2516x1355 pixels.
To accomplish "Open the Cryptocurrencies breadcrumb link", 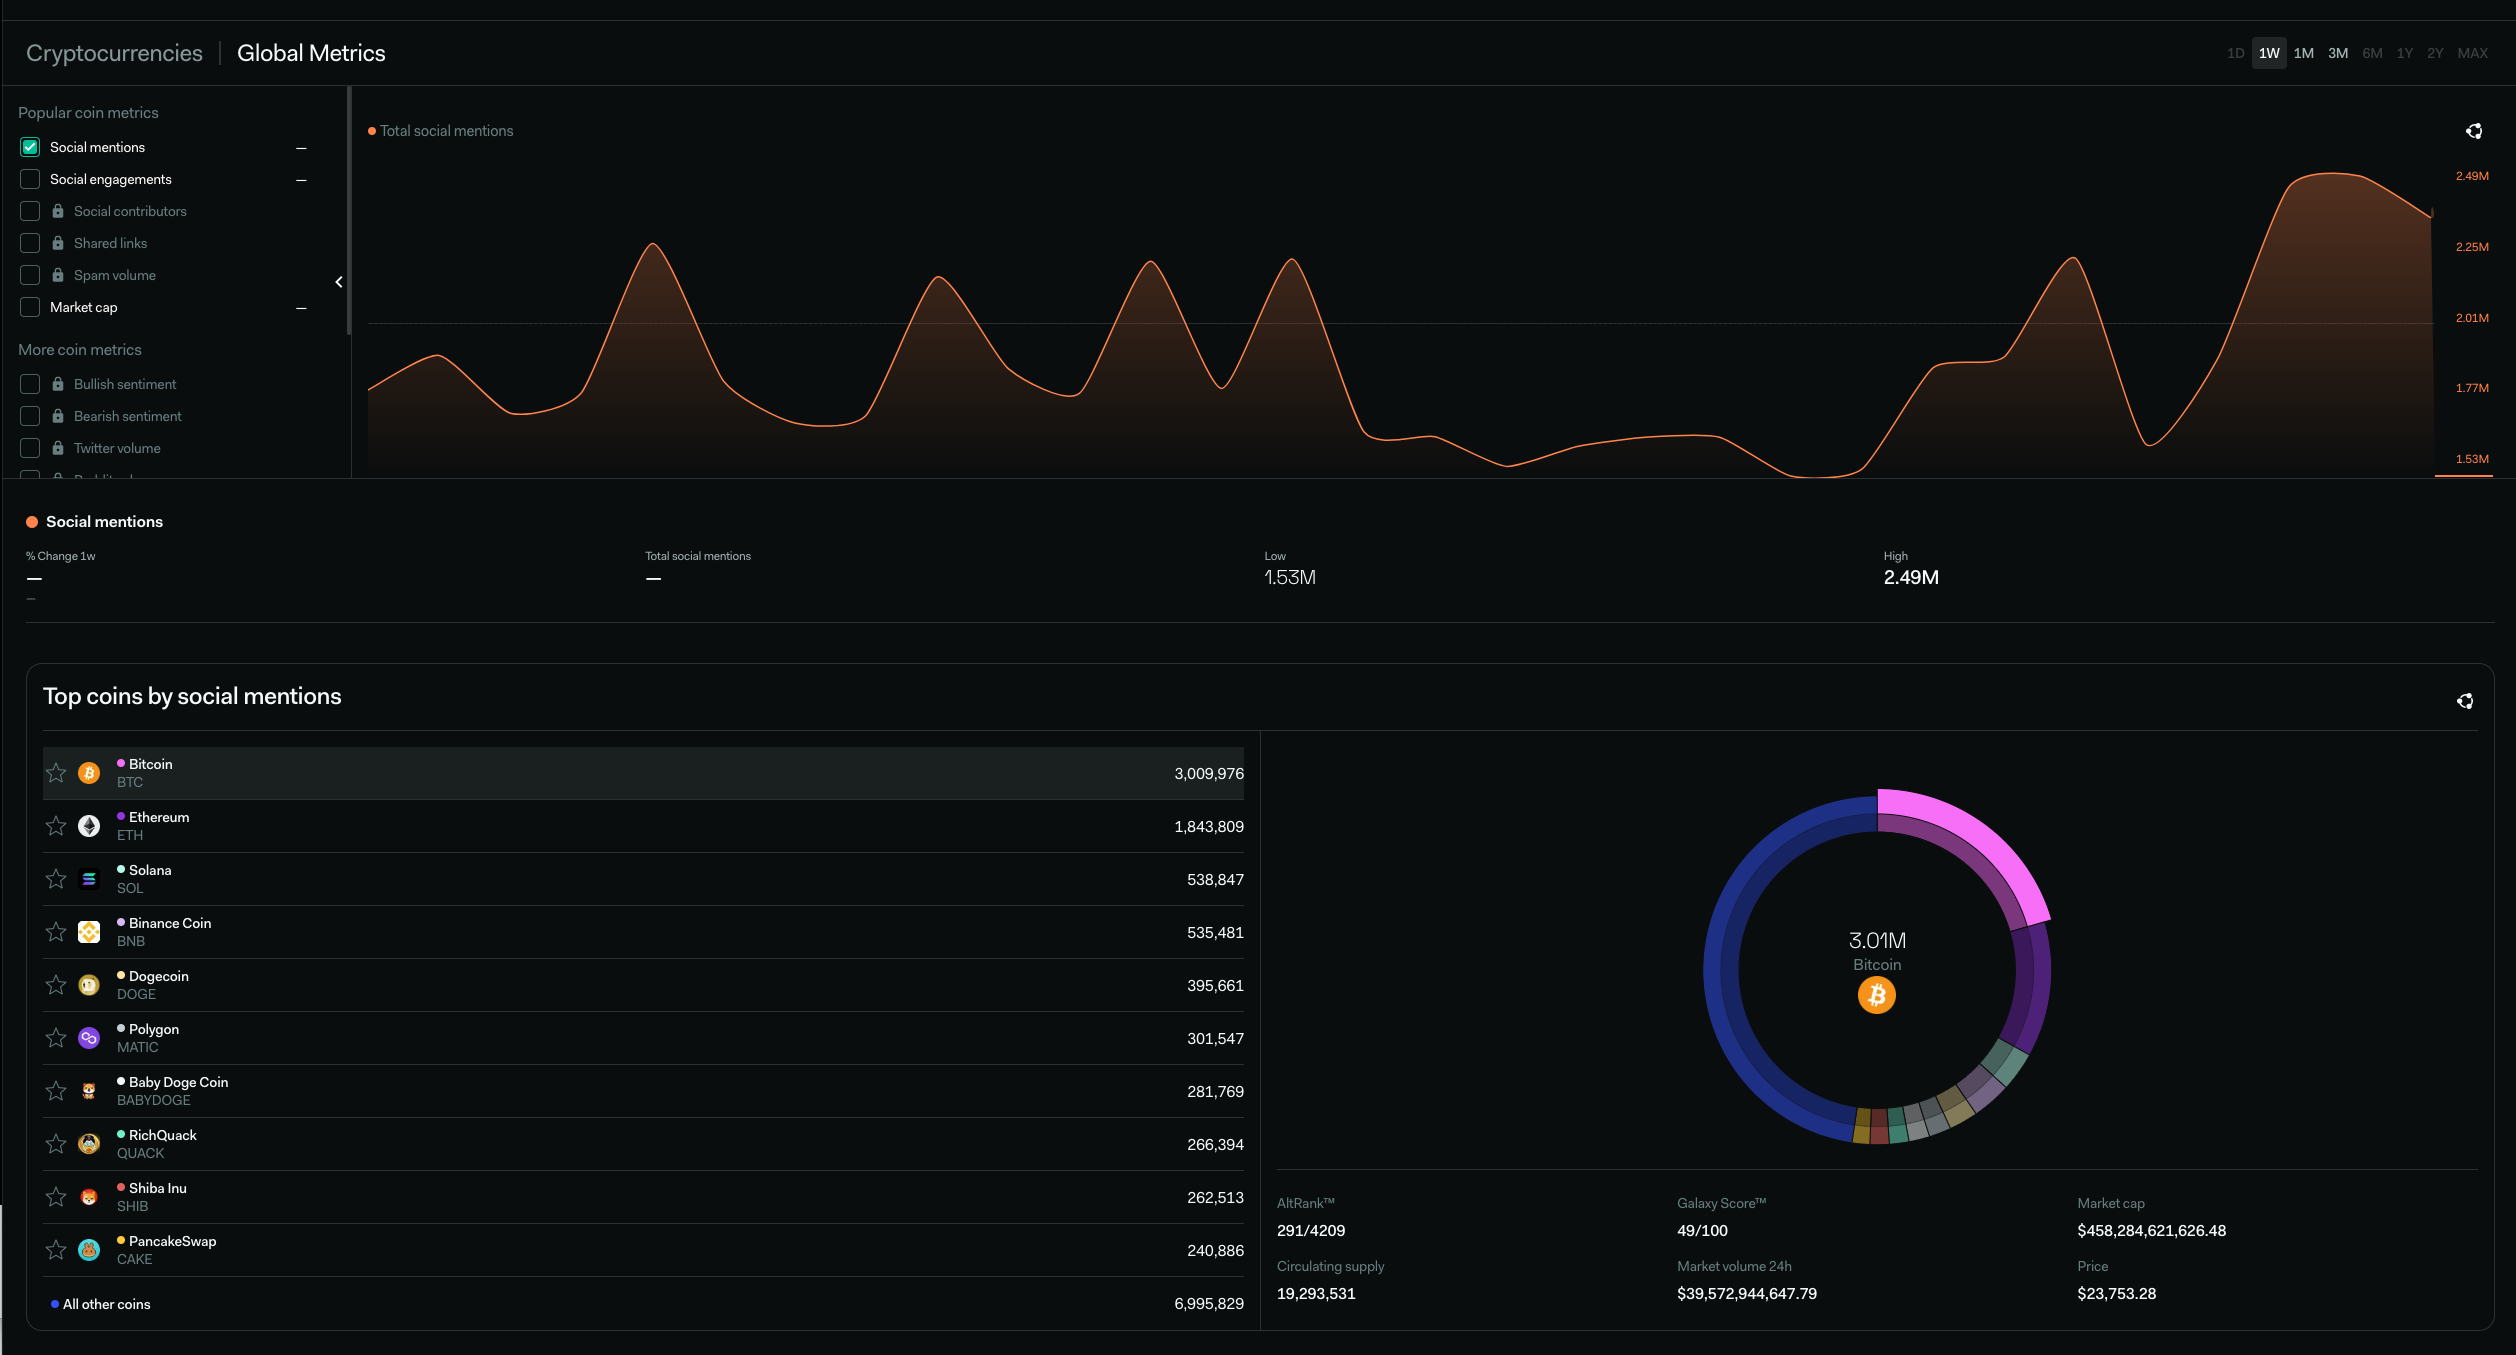I will (114, 53).
